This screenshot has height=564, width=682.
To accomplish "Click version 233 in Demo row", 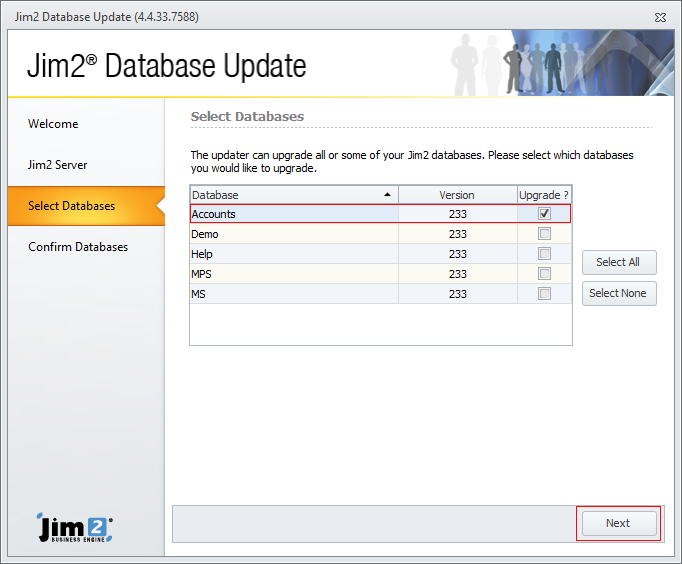I will tap(458, 234).
